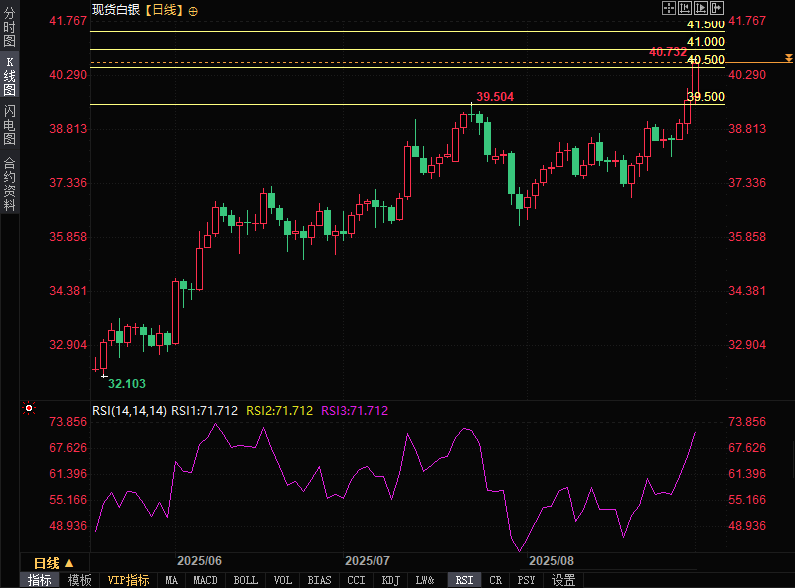Activate the KDJ indicator button

[390, 580]
